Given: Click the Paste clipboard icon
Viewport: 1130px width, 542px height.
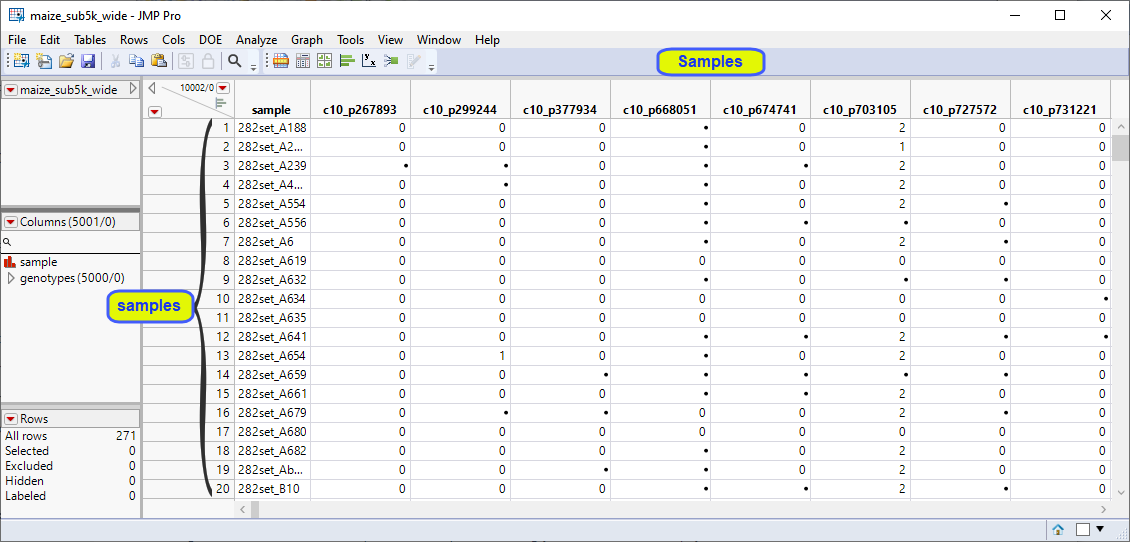Looking at the screenshot, I should [159, 62].
